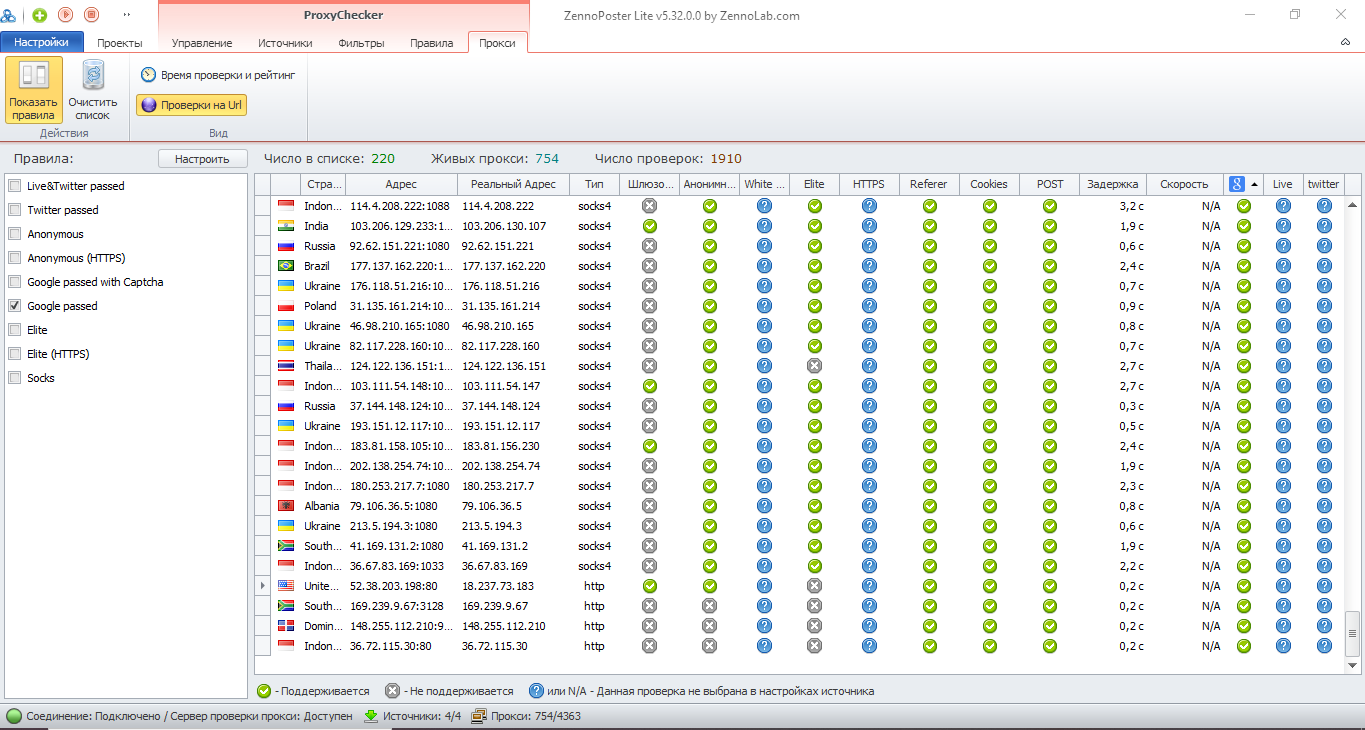Click the orange play icon in title bar
Screen dimensions: 1365x730
click(66, 14)
